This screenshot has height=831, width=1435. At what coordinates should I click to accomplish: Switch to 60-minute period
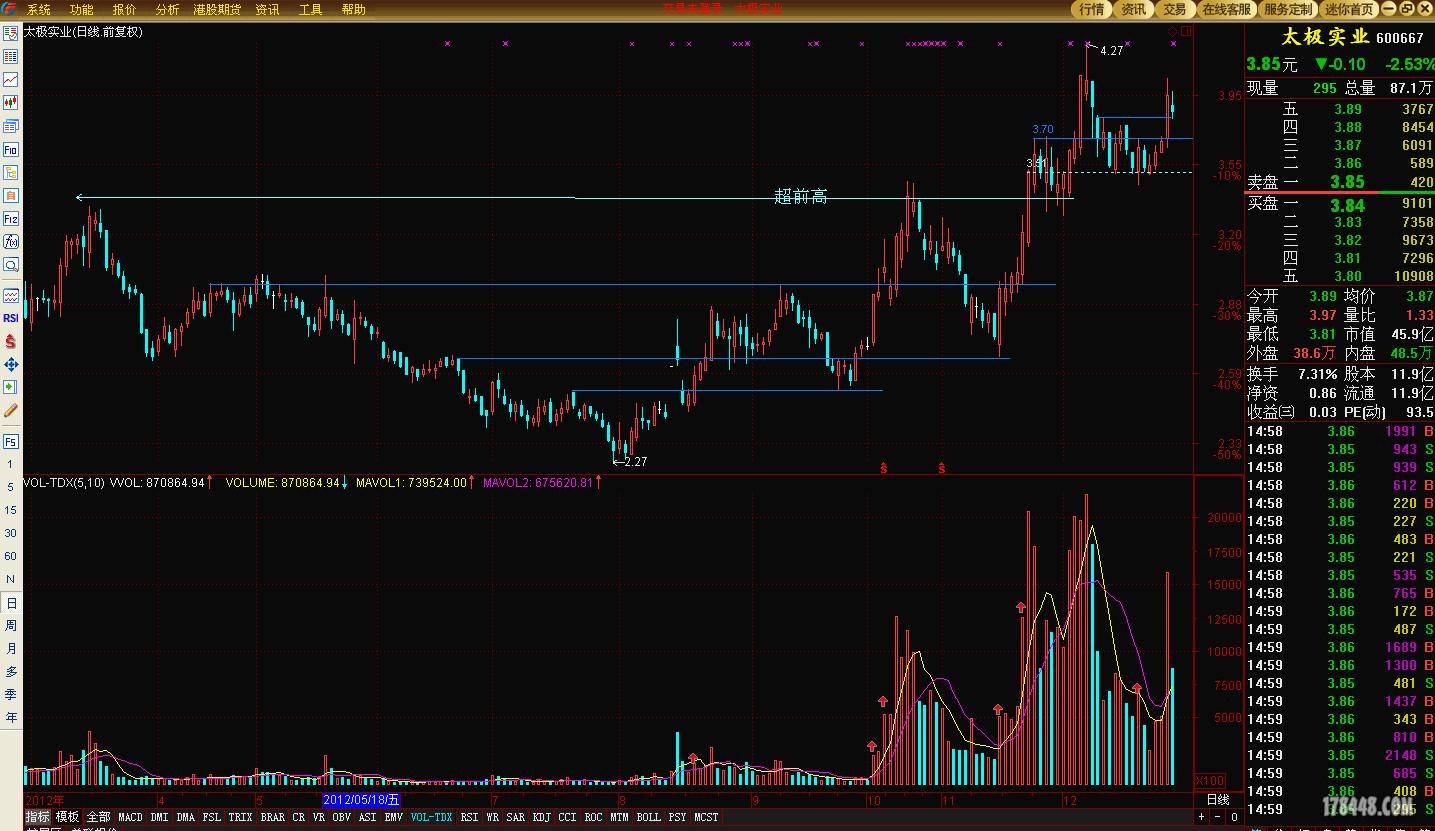click(x=11, y=556)
